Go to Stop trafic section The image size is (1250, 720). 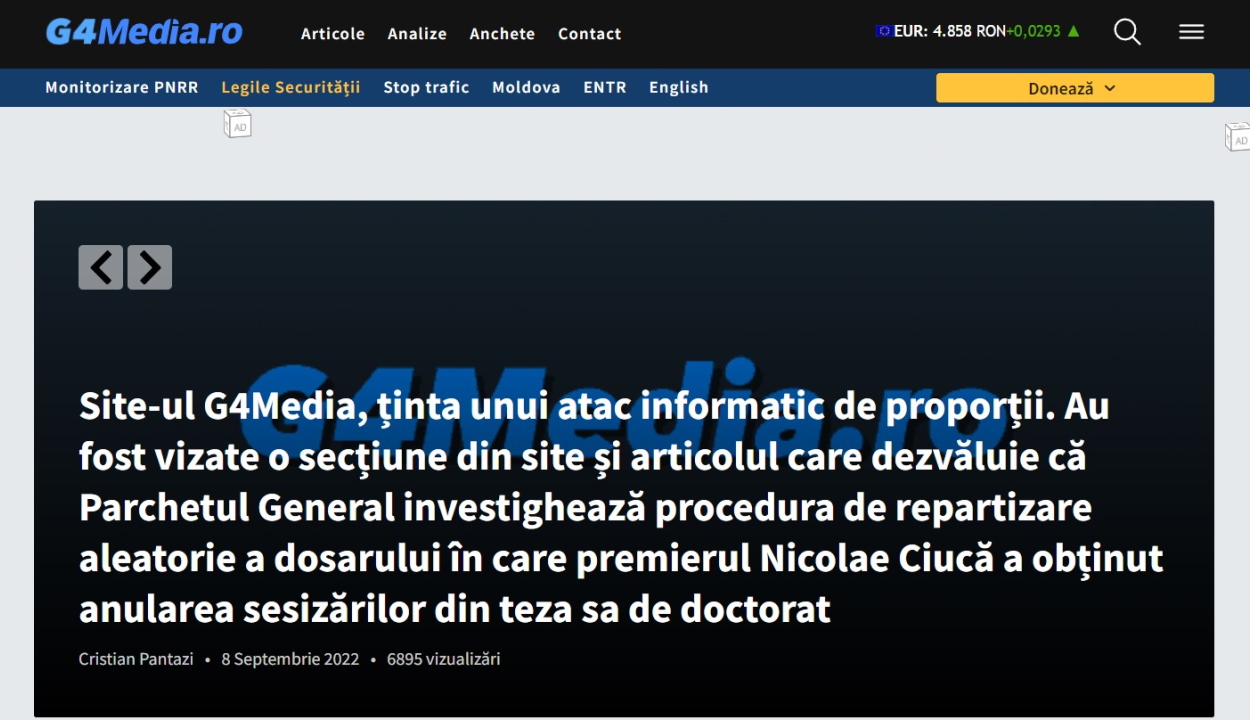click(426, 87)
